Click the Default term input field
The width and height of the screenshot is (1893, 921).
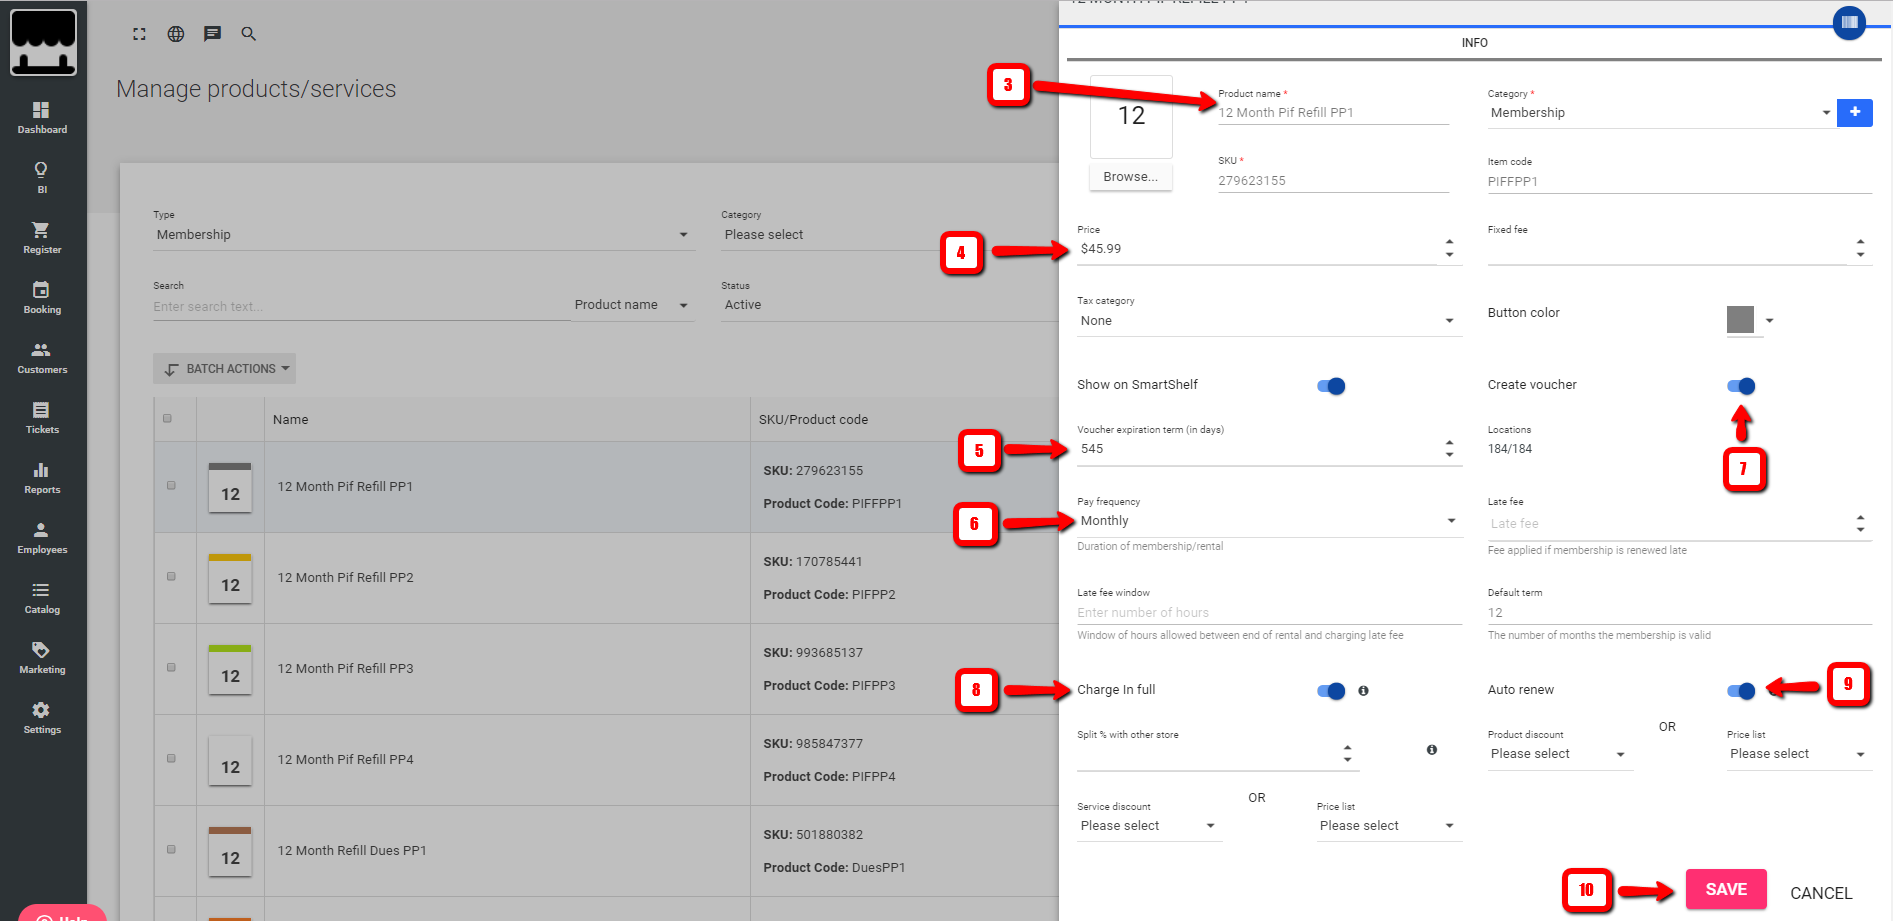1679,613
